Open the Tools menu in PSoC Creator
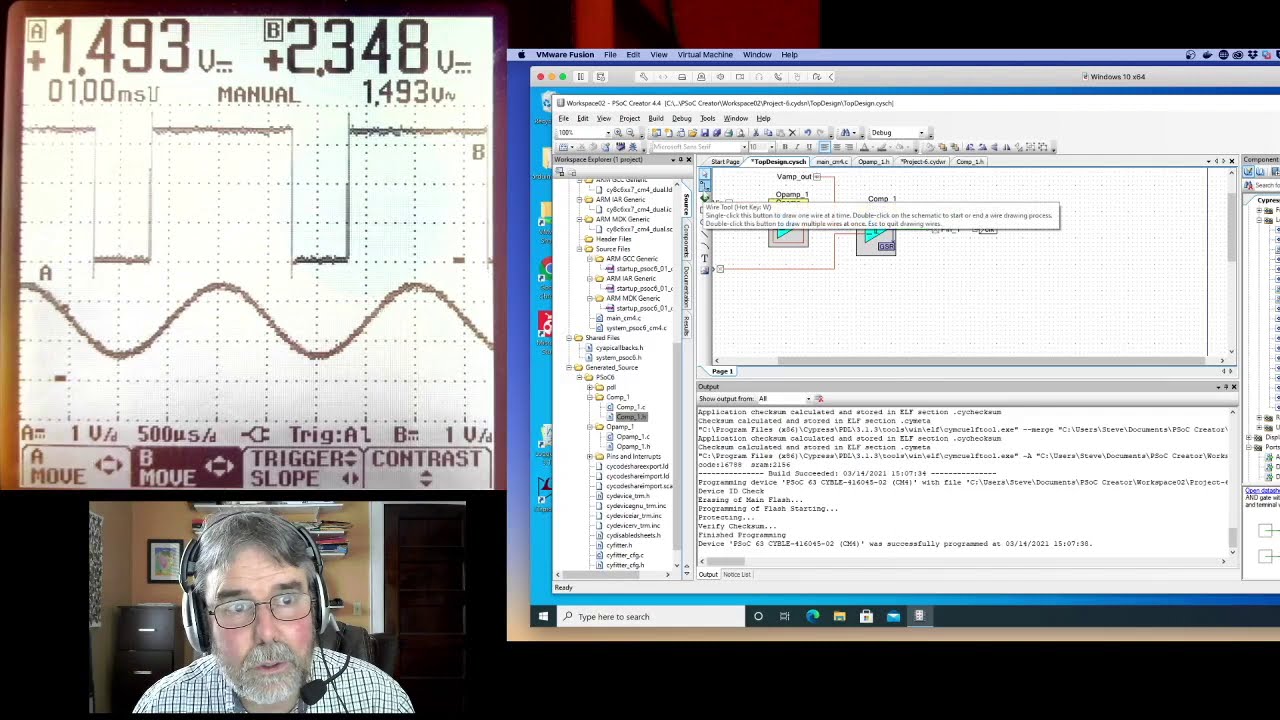The width and height of the screenshot is (1280, 720). (707, 118)
